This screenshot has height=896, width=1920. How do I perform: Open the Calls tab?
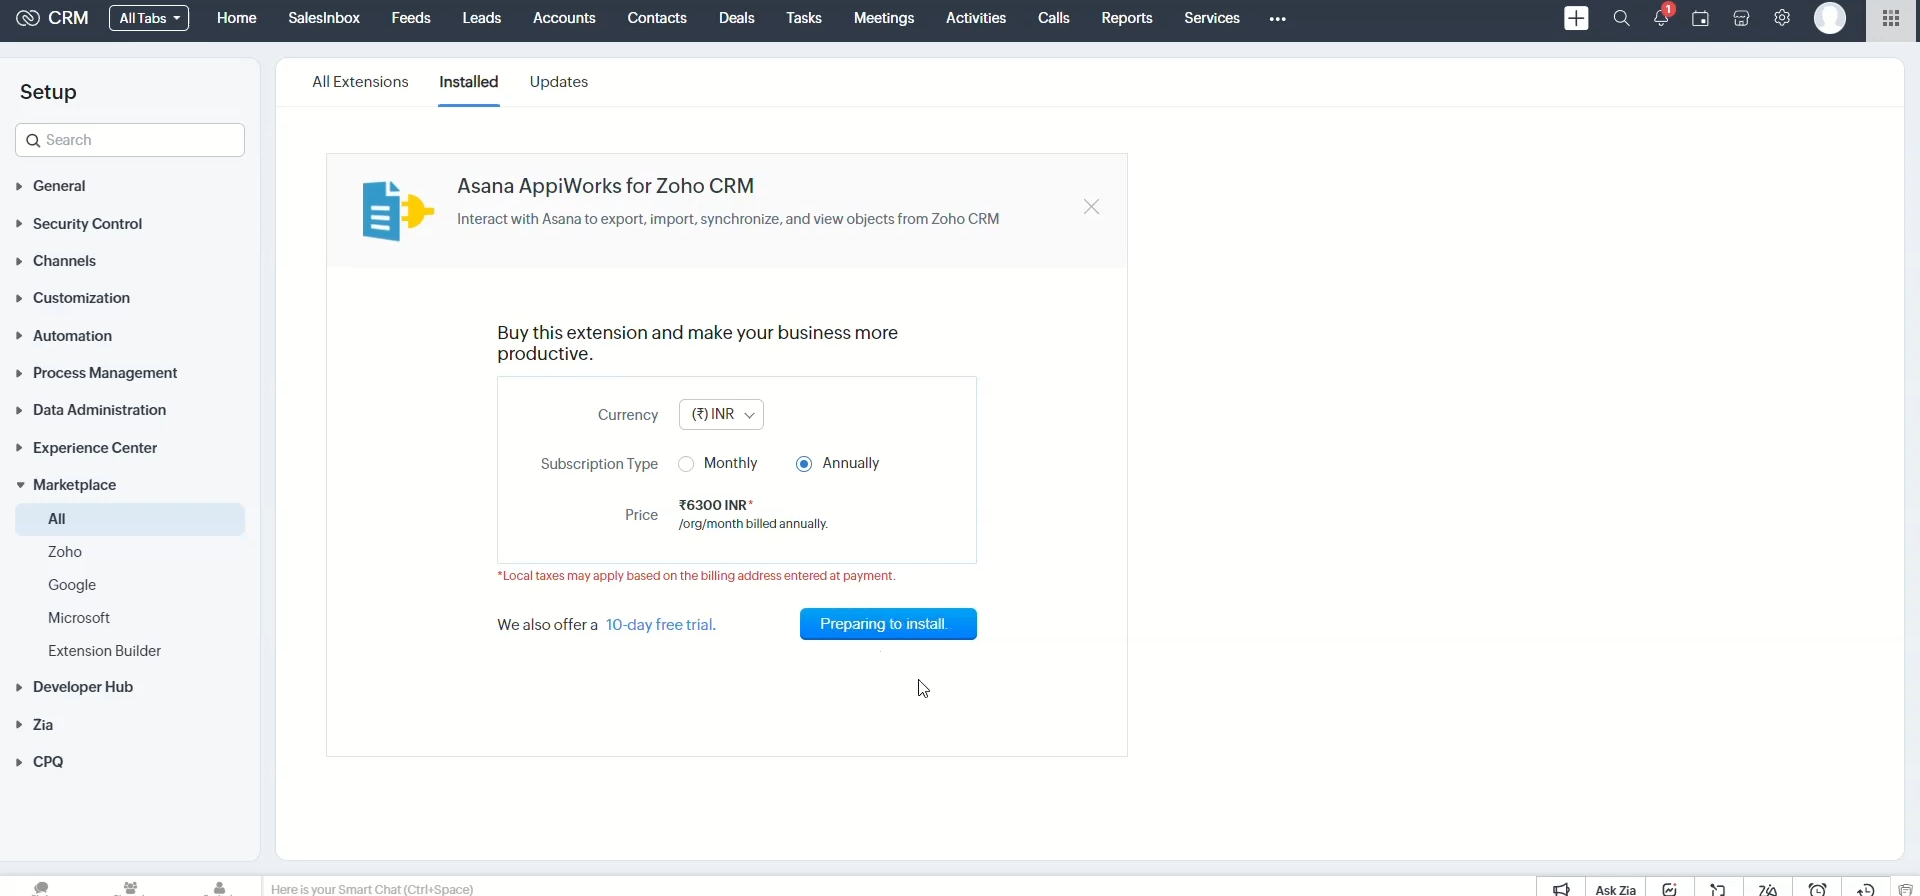pos(1054,18)
